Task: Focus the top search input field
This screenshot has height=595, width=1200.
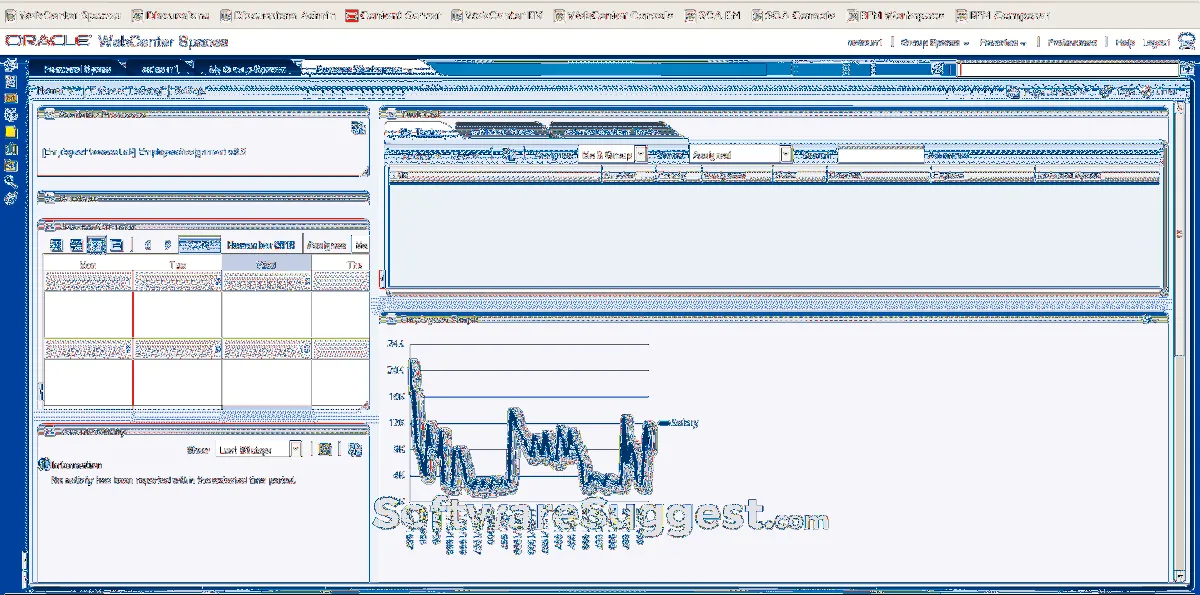Action: click(x=1067, y=69)
